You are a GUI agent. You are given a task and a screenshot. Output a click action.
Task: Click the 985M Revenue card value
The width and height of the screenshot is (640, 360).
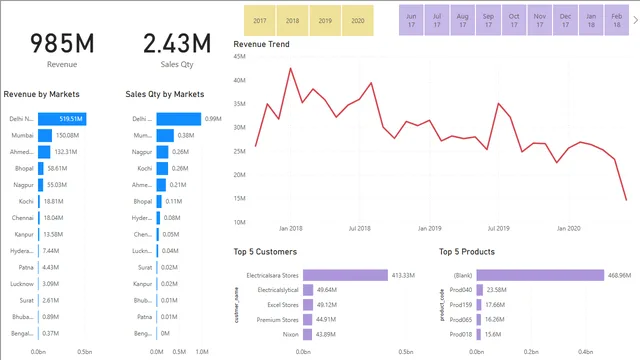[62, 44]
